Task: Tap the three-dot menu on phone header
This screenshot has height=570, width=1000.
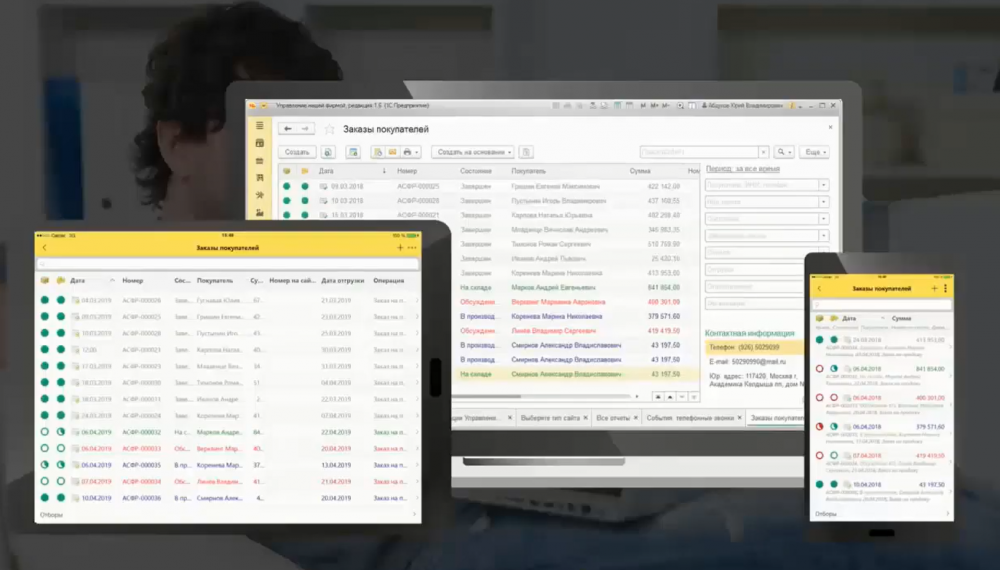Action: pyautogui.click(x=945, y=288)
